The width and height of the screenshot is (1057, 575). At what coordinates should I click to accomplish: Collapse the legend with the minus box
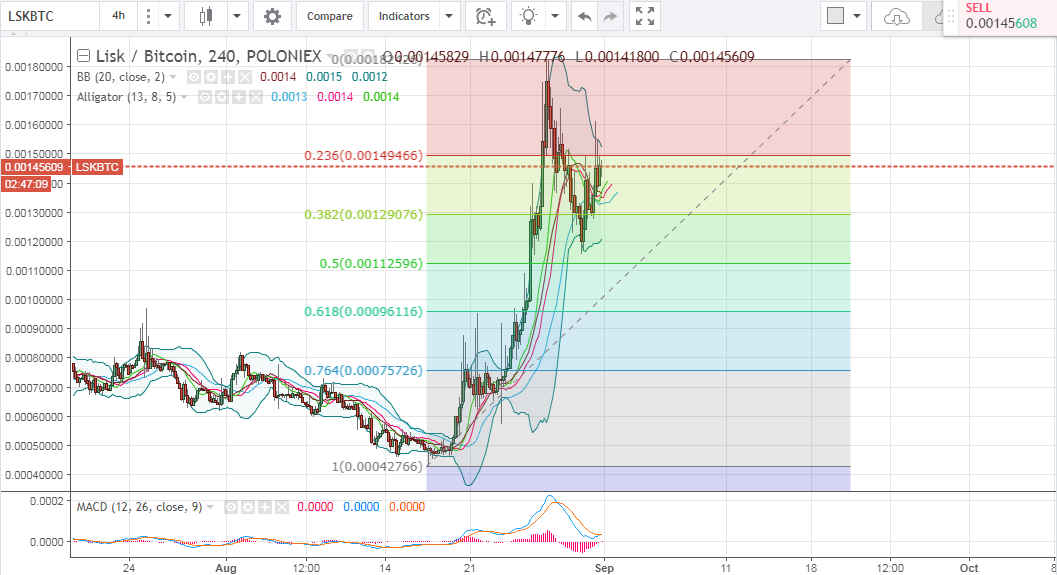pos(84,56)
